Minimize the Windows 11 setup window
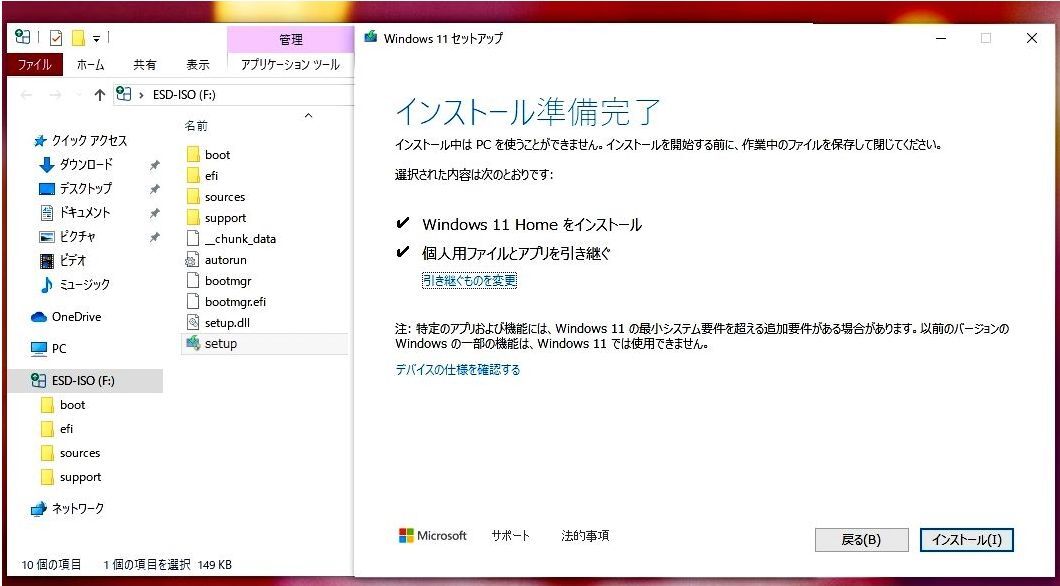The height and width of the screenshot is (586, 1060). pos(940,38)
